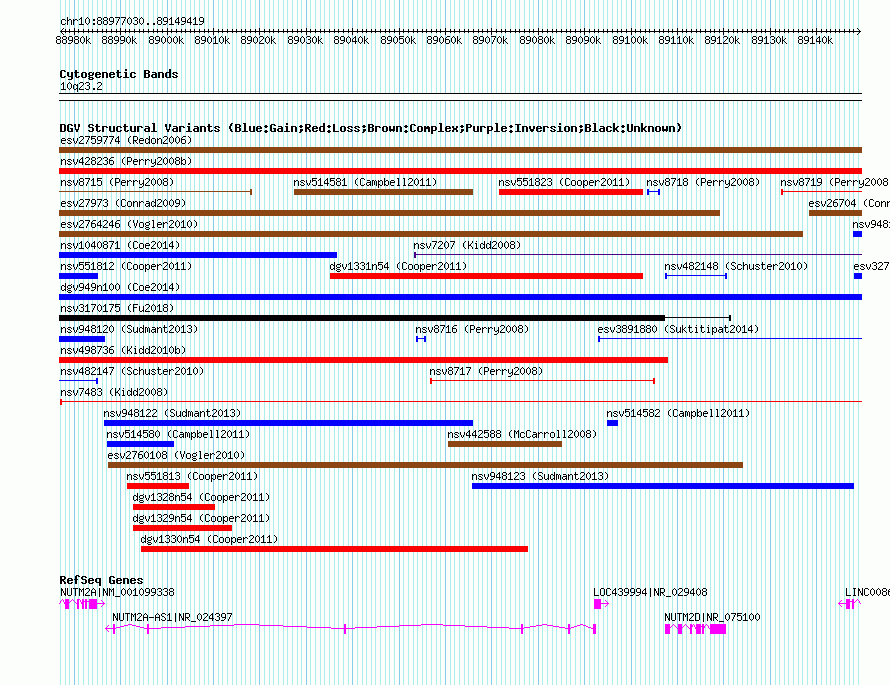This screenshot has height=685, width=890.
Task: Select nsv948120 (Sudmant2013) blue block
Action: click(82, 339)
